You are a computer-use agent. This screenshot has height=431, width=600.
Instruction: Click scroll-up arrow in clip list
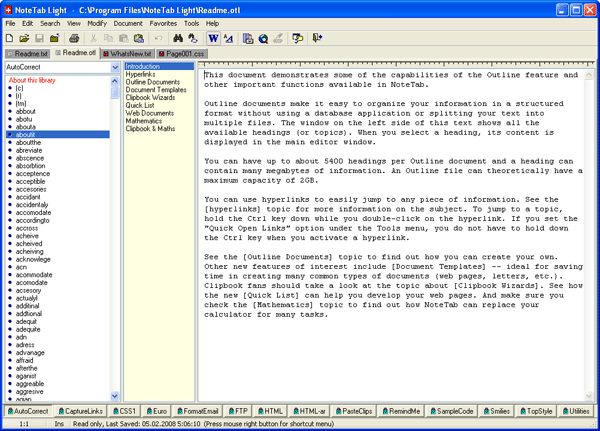(114, 81)
